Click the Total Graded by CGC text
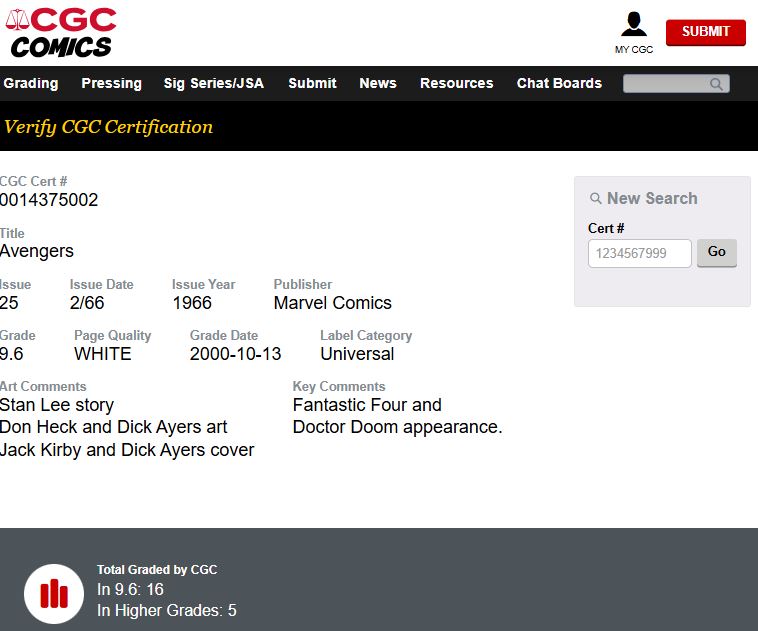 coord(157,570)
